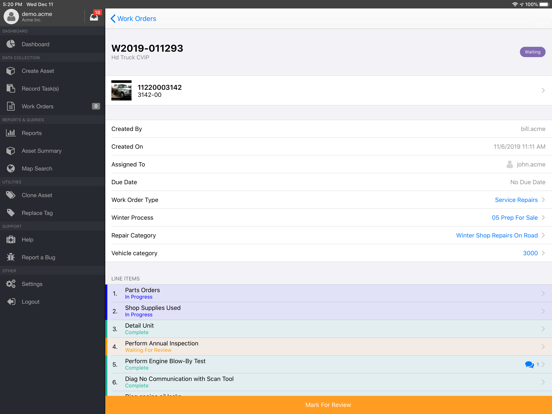Select the Clone Asset tags icon
The image size is (552, 414).
coord(11,195)
